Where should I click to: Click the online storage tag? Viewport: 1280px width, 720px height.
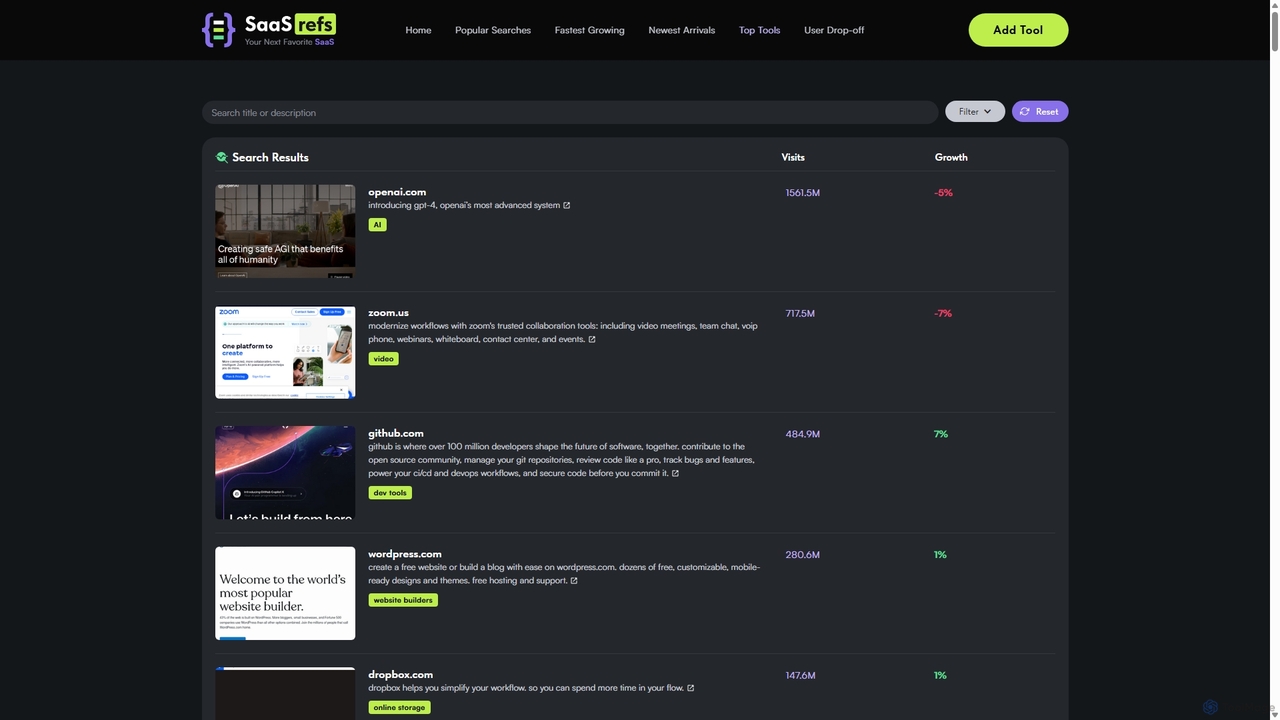399,708
